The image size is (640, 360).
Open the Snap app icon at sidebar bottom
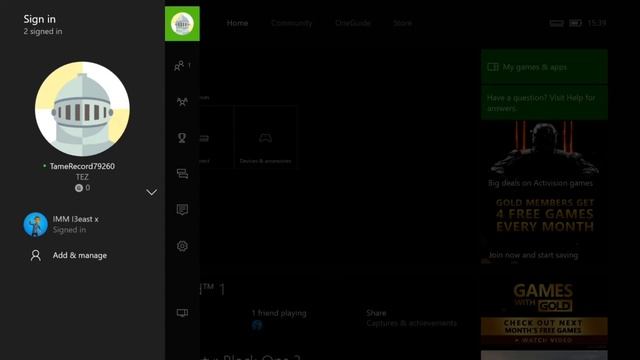pyautogui.click(x=182, y=313)
